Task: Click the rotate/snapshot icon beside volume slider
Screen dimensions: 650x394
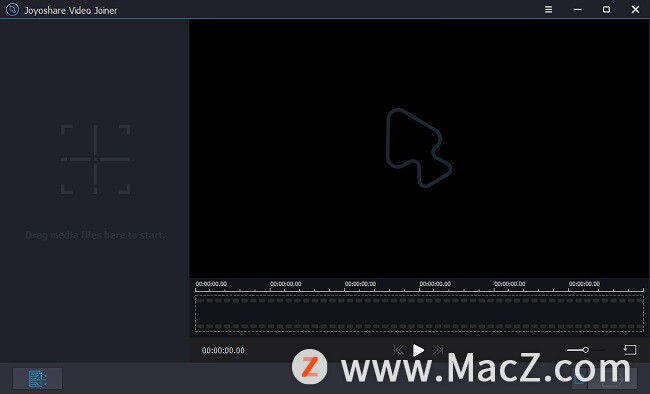Action: point(630,350)
